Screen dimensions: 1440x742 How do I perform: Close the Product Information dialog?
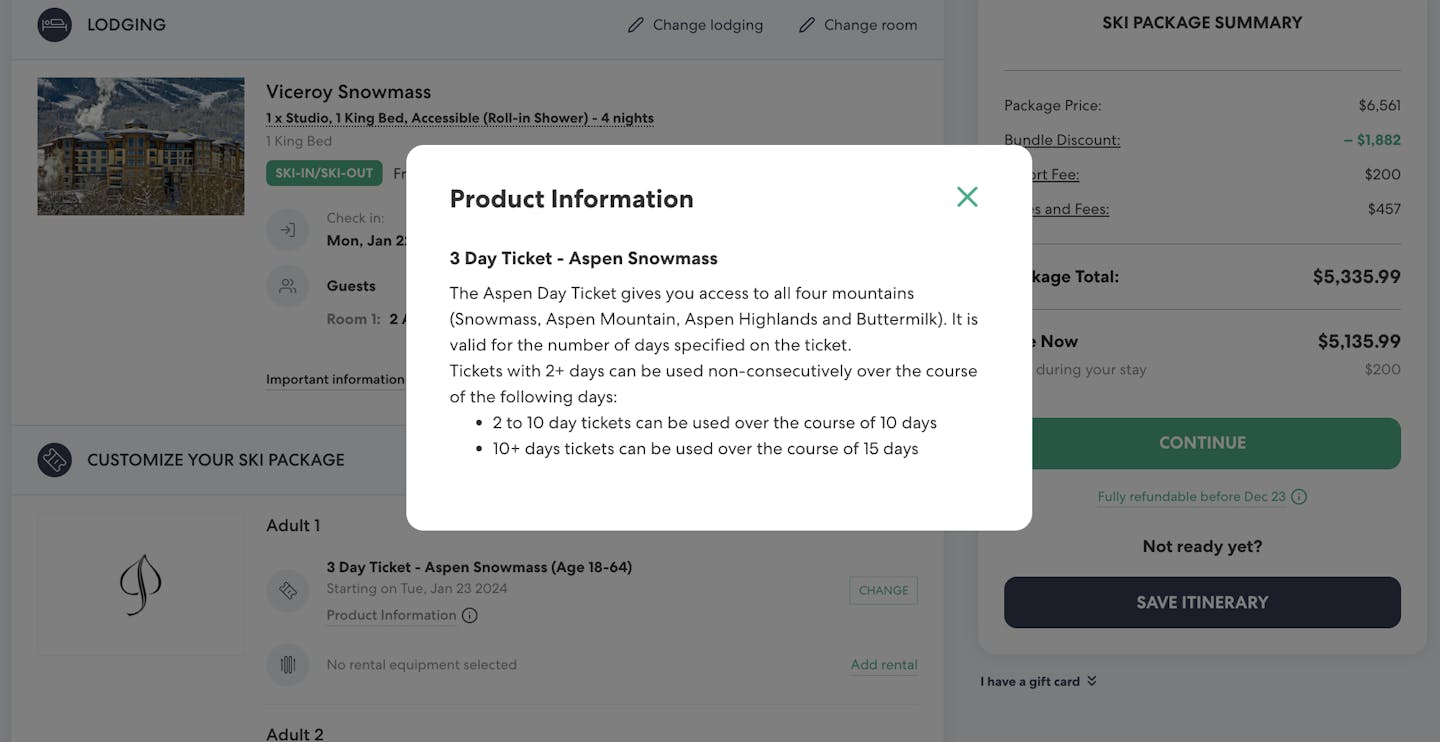(967, 197)
